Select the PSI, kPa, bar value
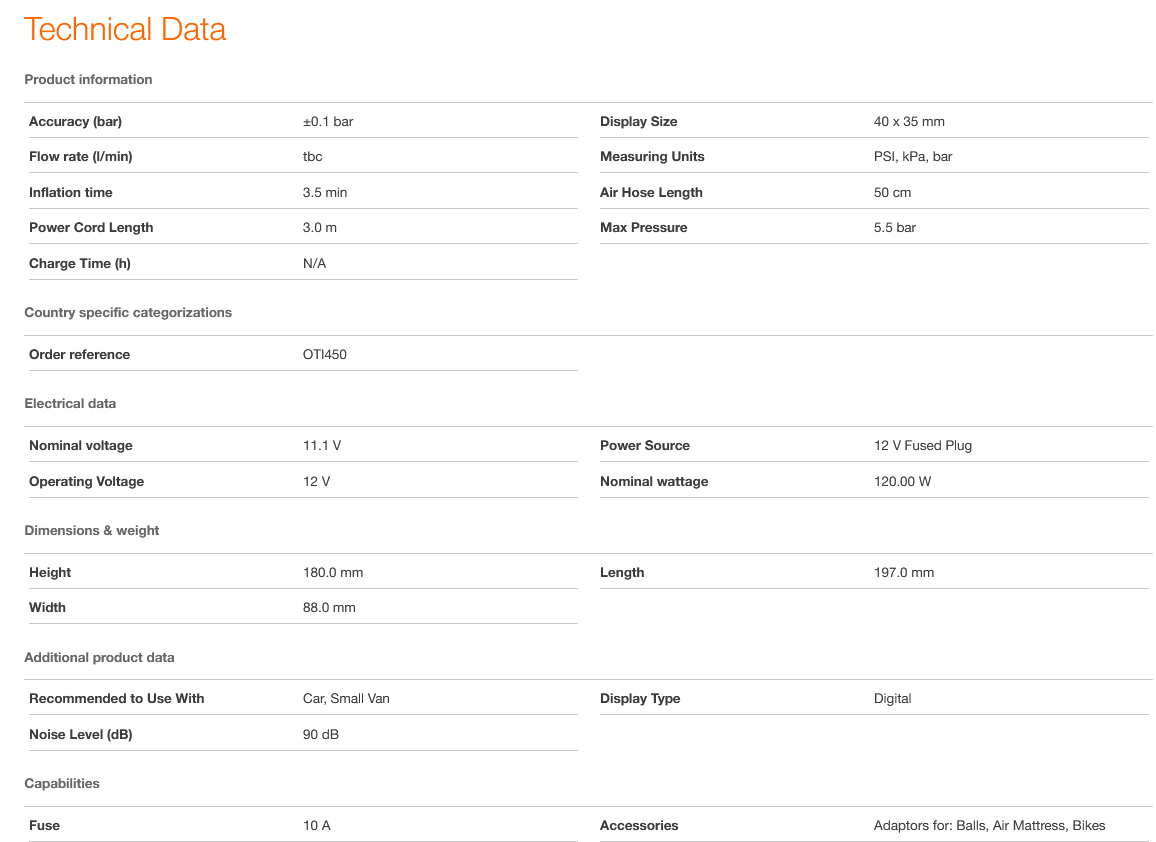This screenshot has height=842, width=1156. click(x=913, y=156)
